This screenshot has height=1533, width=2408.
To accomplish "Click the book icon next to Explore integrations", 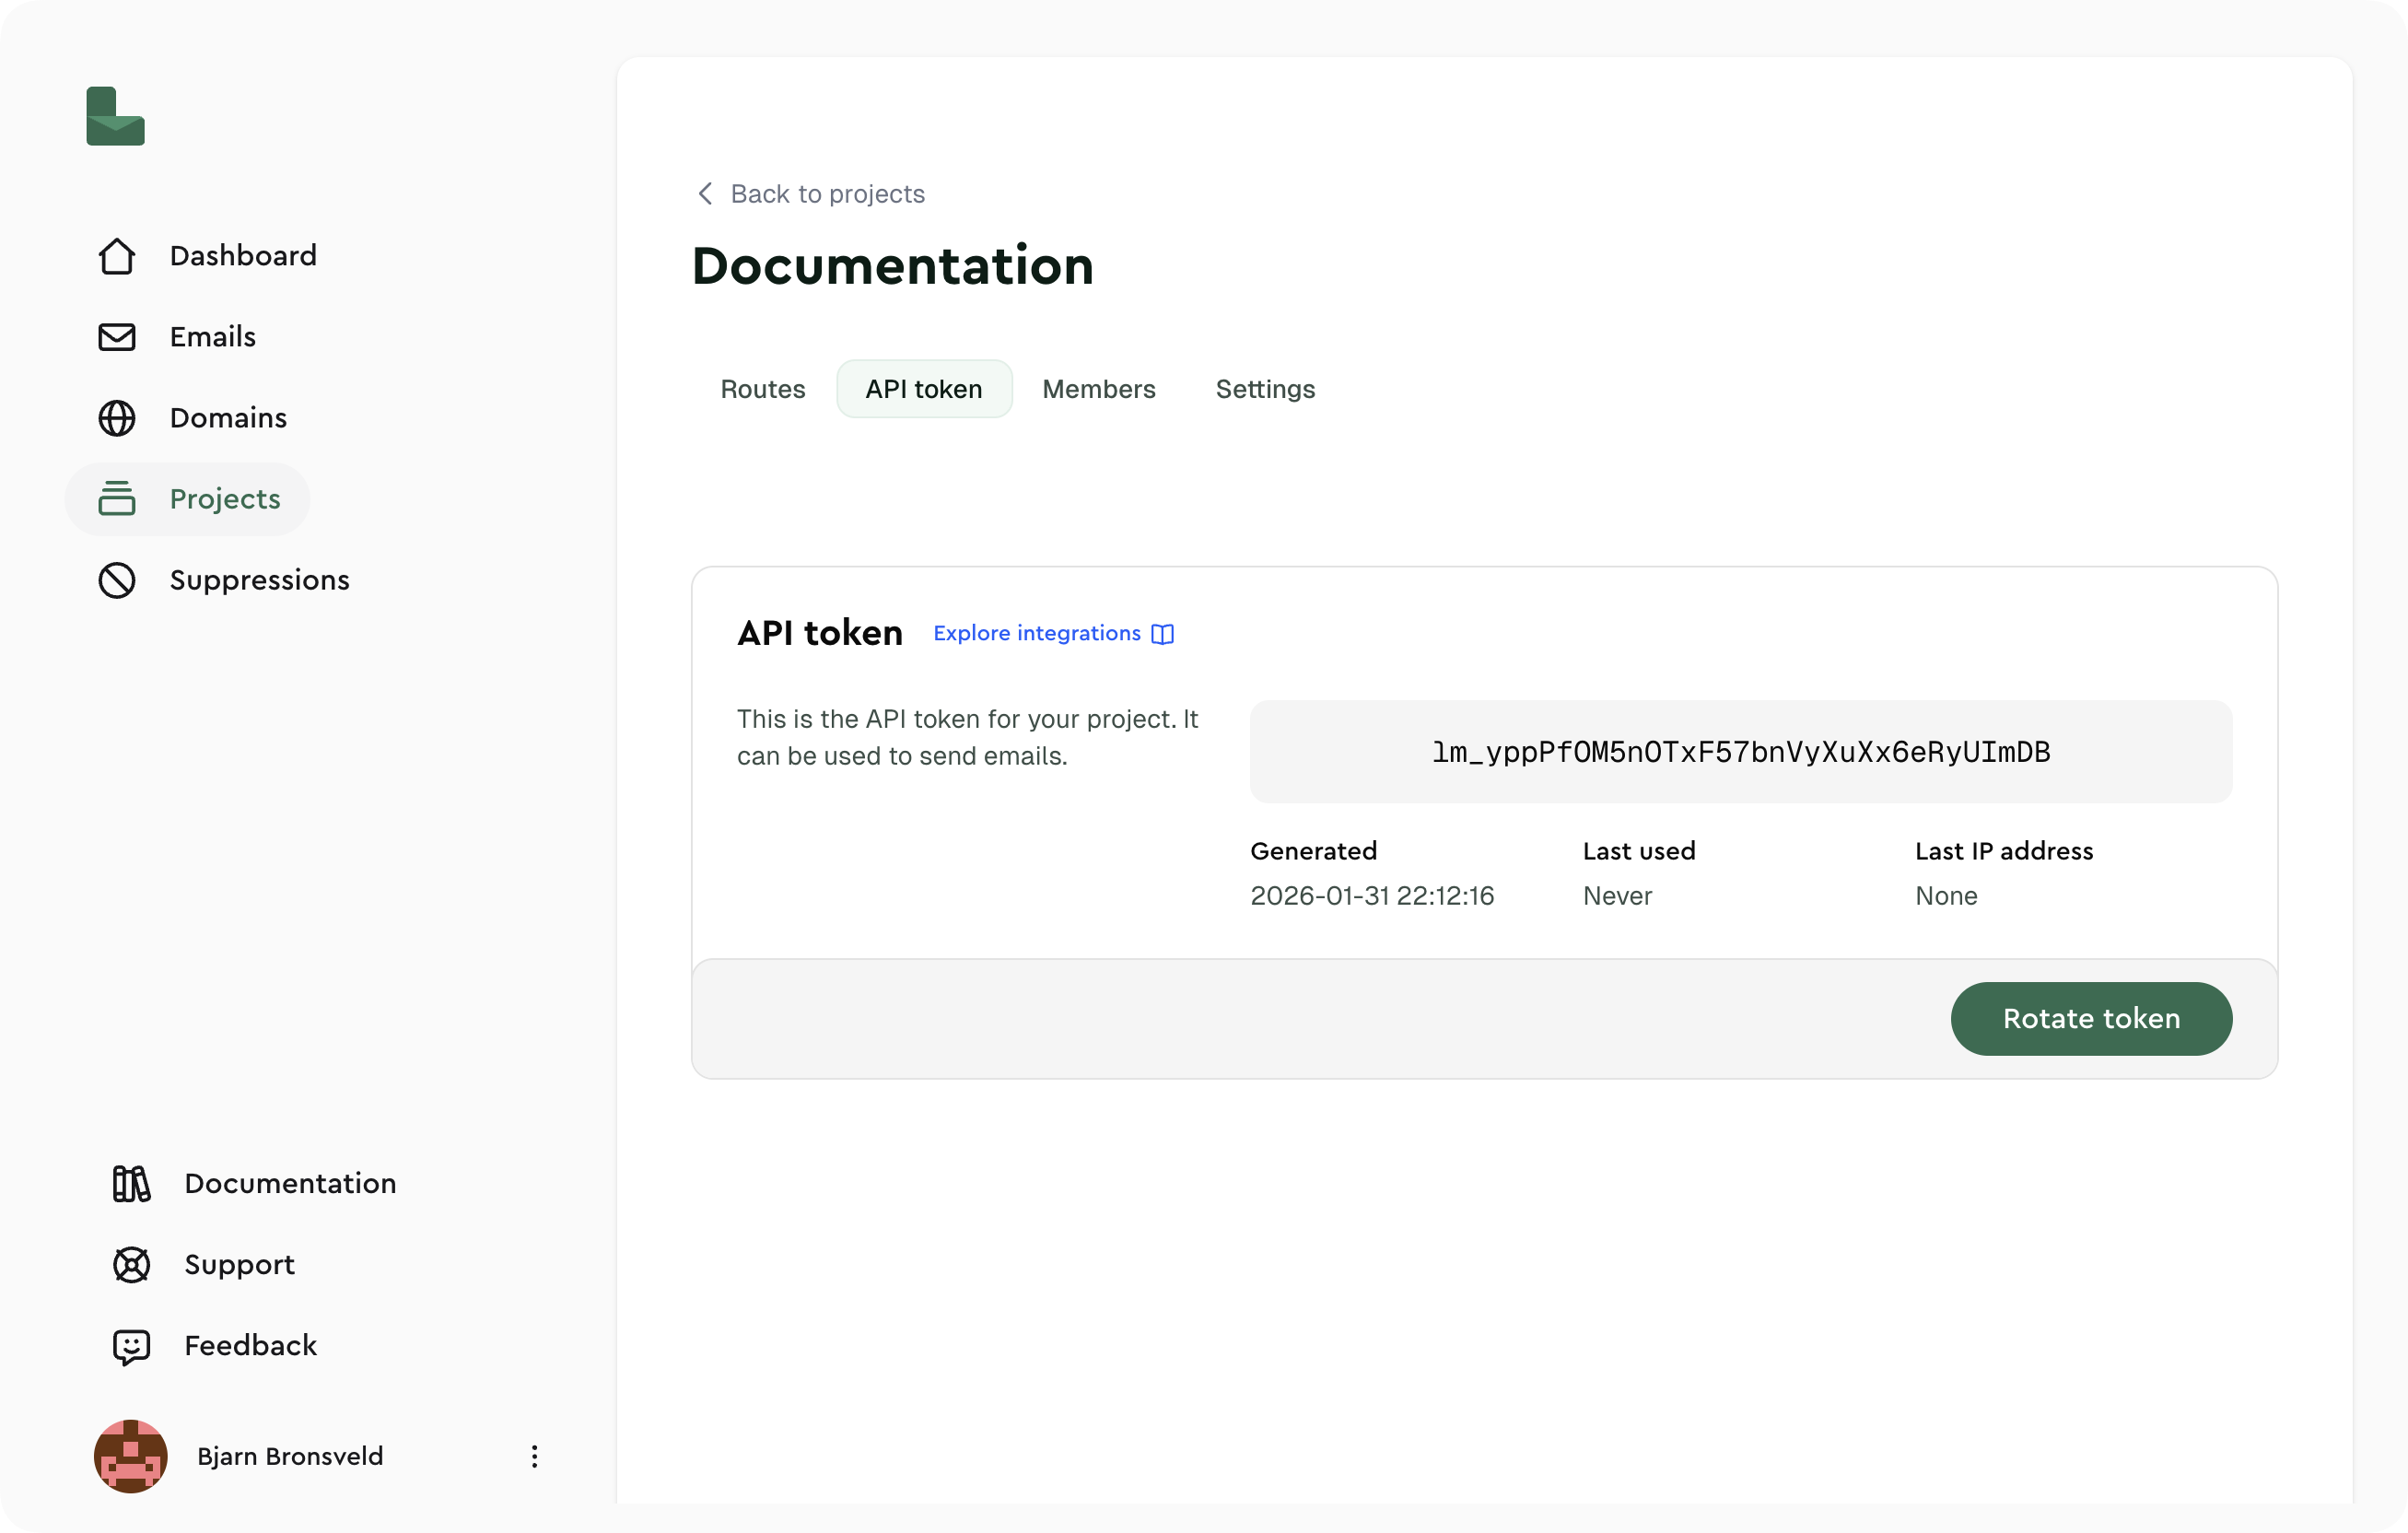I will pyautogui.click(x=1161, y=634).
